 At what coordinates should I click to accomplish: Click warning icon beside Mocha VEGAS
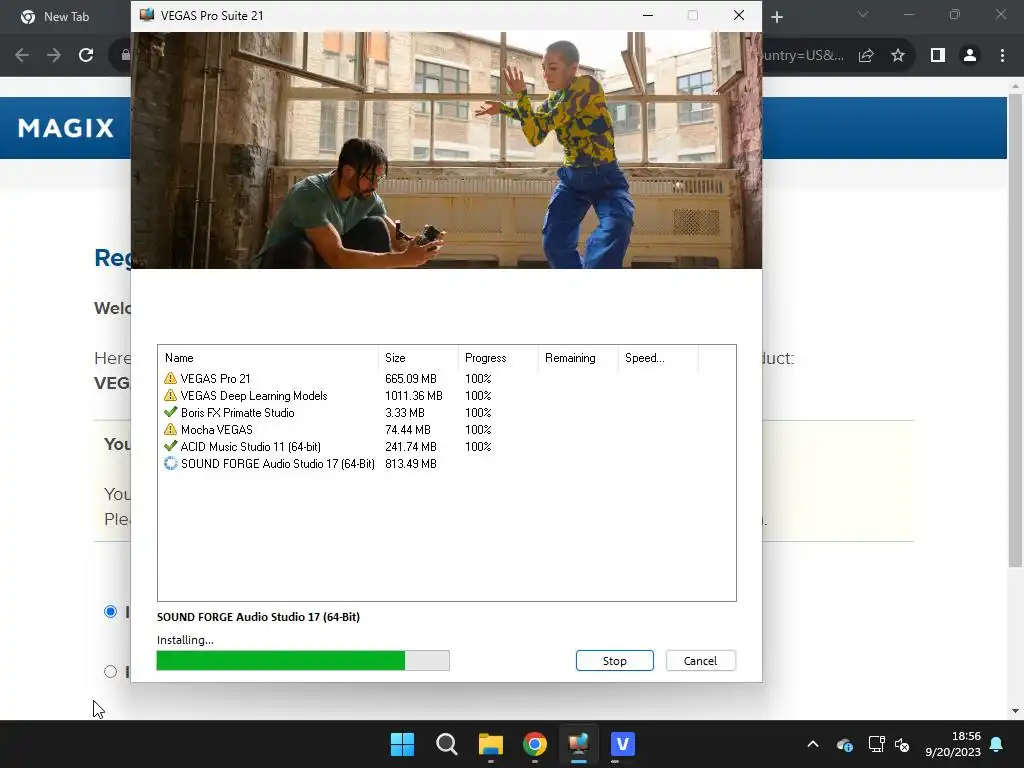(x=170, y=430)
